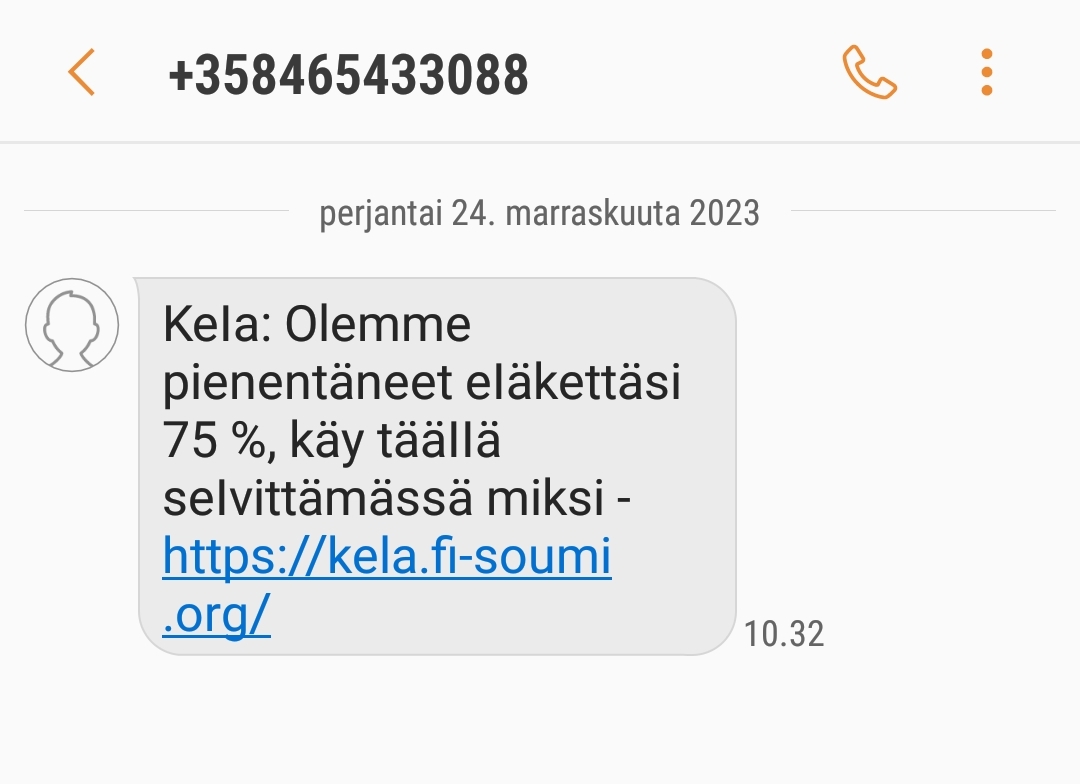Click the word "Kela:" in message

(218, 324)
